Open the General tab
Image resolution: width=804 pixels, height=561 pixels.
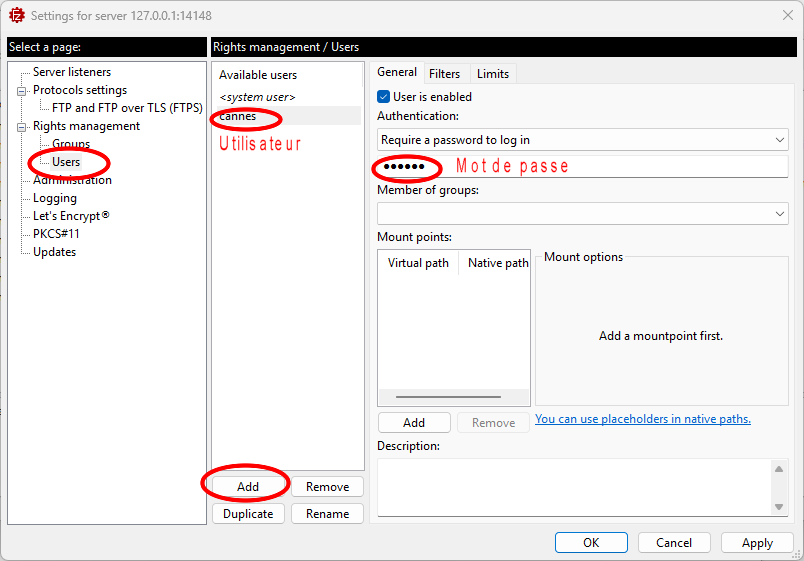397,73
